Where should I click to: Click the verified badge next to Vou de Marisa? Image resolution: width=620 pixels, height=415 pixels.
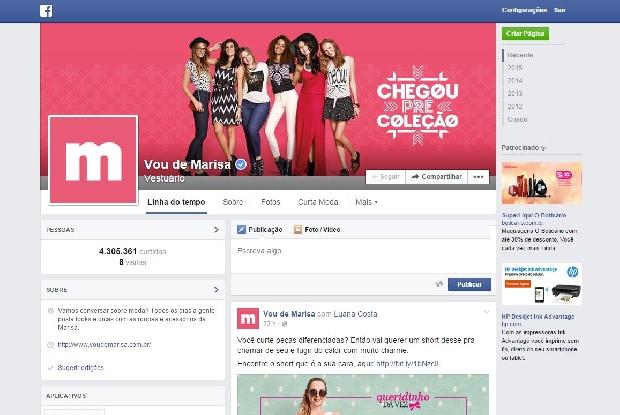241,164
